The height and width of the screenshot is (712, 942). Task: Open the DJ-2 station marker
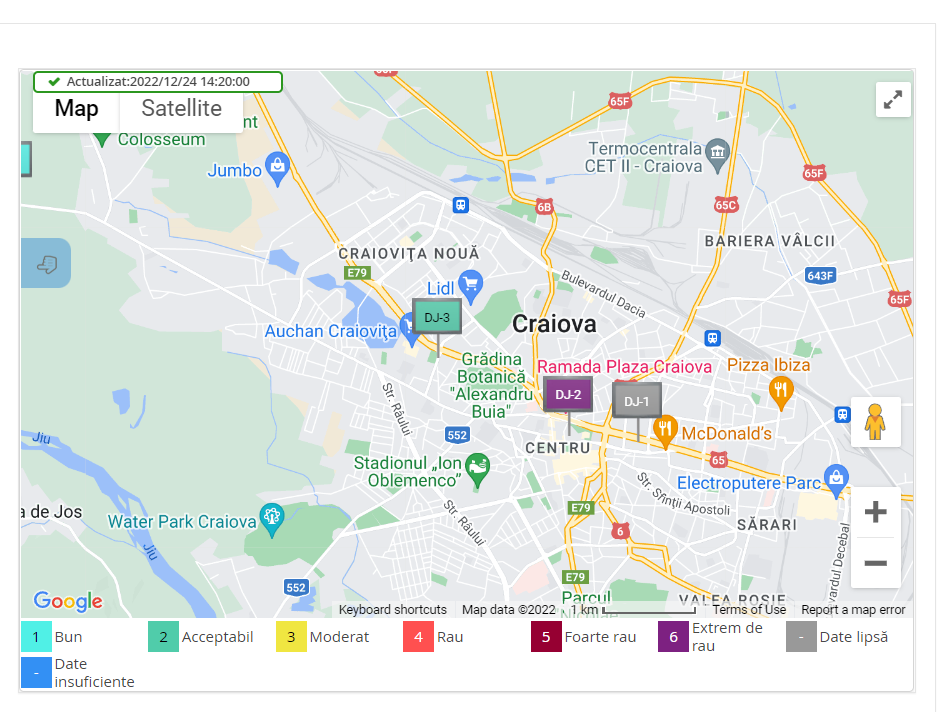pos(568,394)
